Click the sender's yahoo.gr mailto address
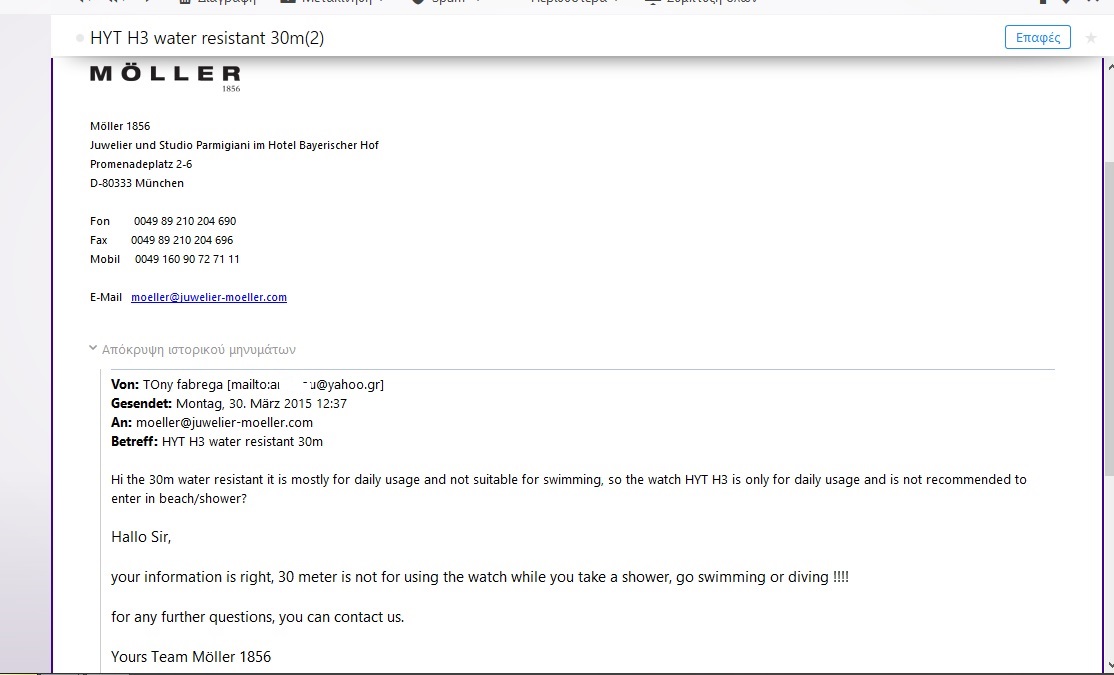1114x675 pixels. click(305, 384)
